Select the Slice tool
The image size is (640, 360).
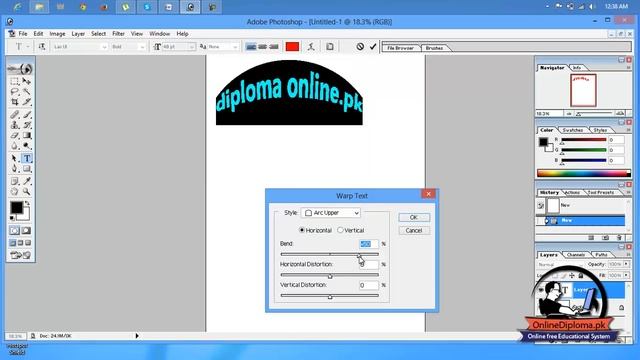pos(27,102)
